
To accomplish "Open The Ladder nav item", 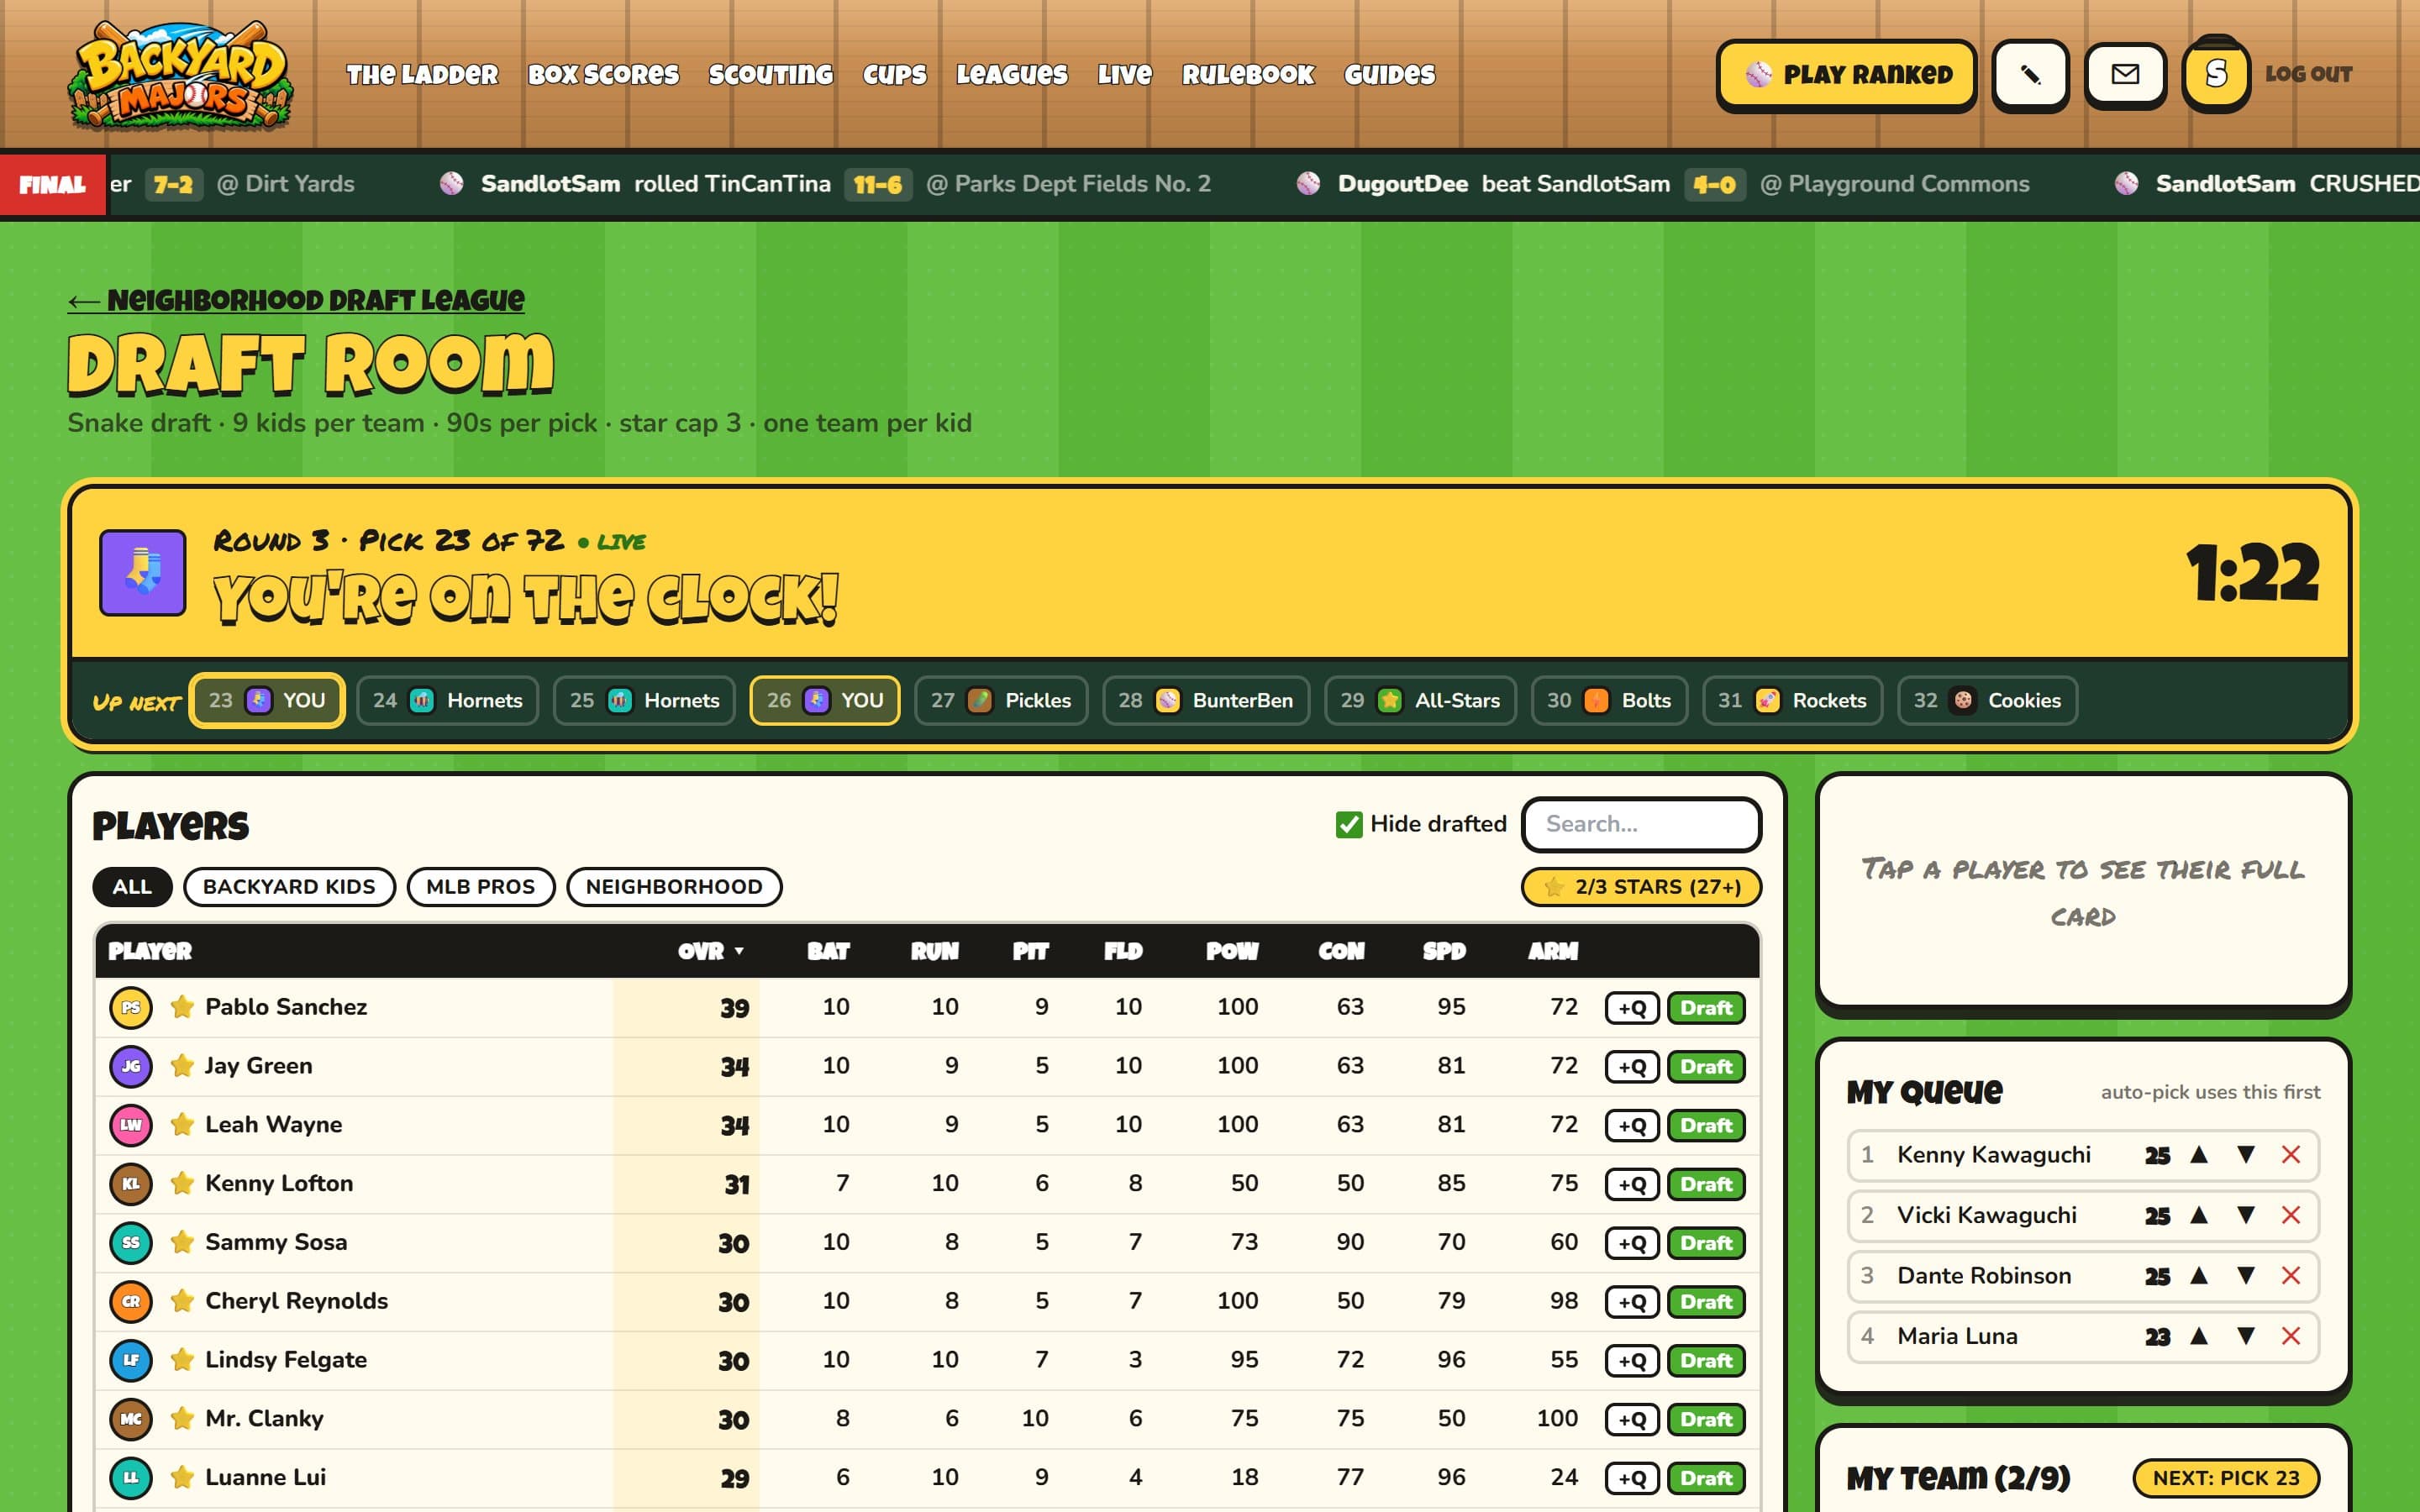I will [422, 75].
